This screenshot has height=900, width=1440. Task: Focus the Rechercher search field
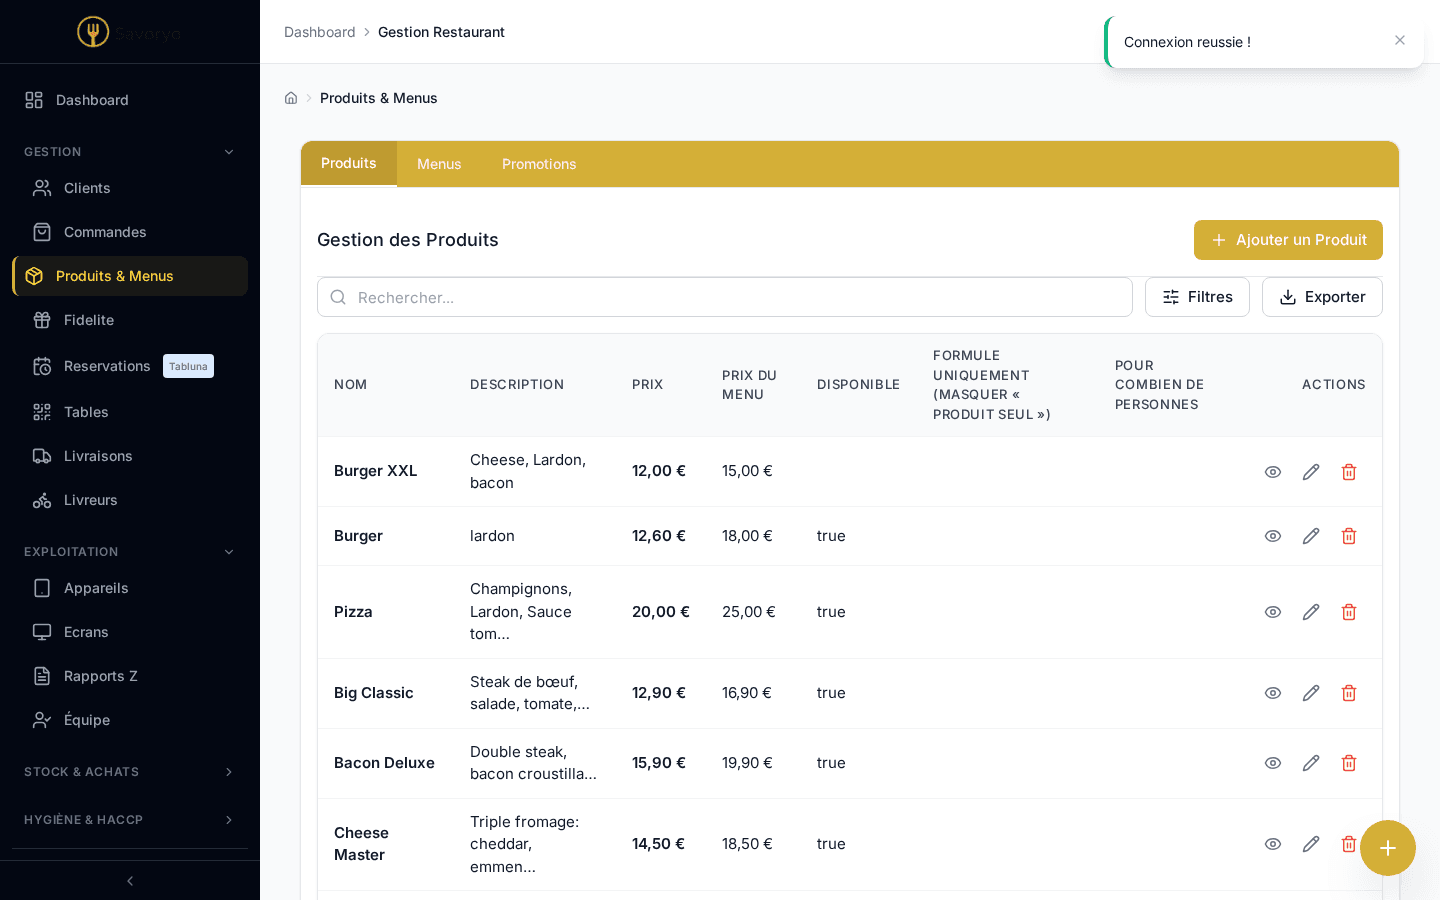(725, 297)
